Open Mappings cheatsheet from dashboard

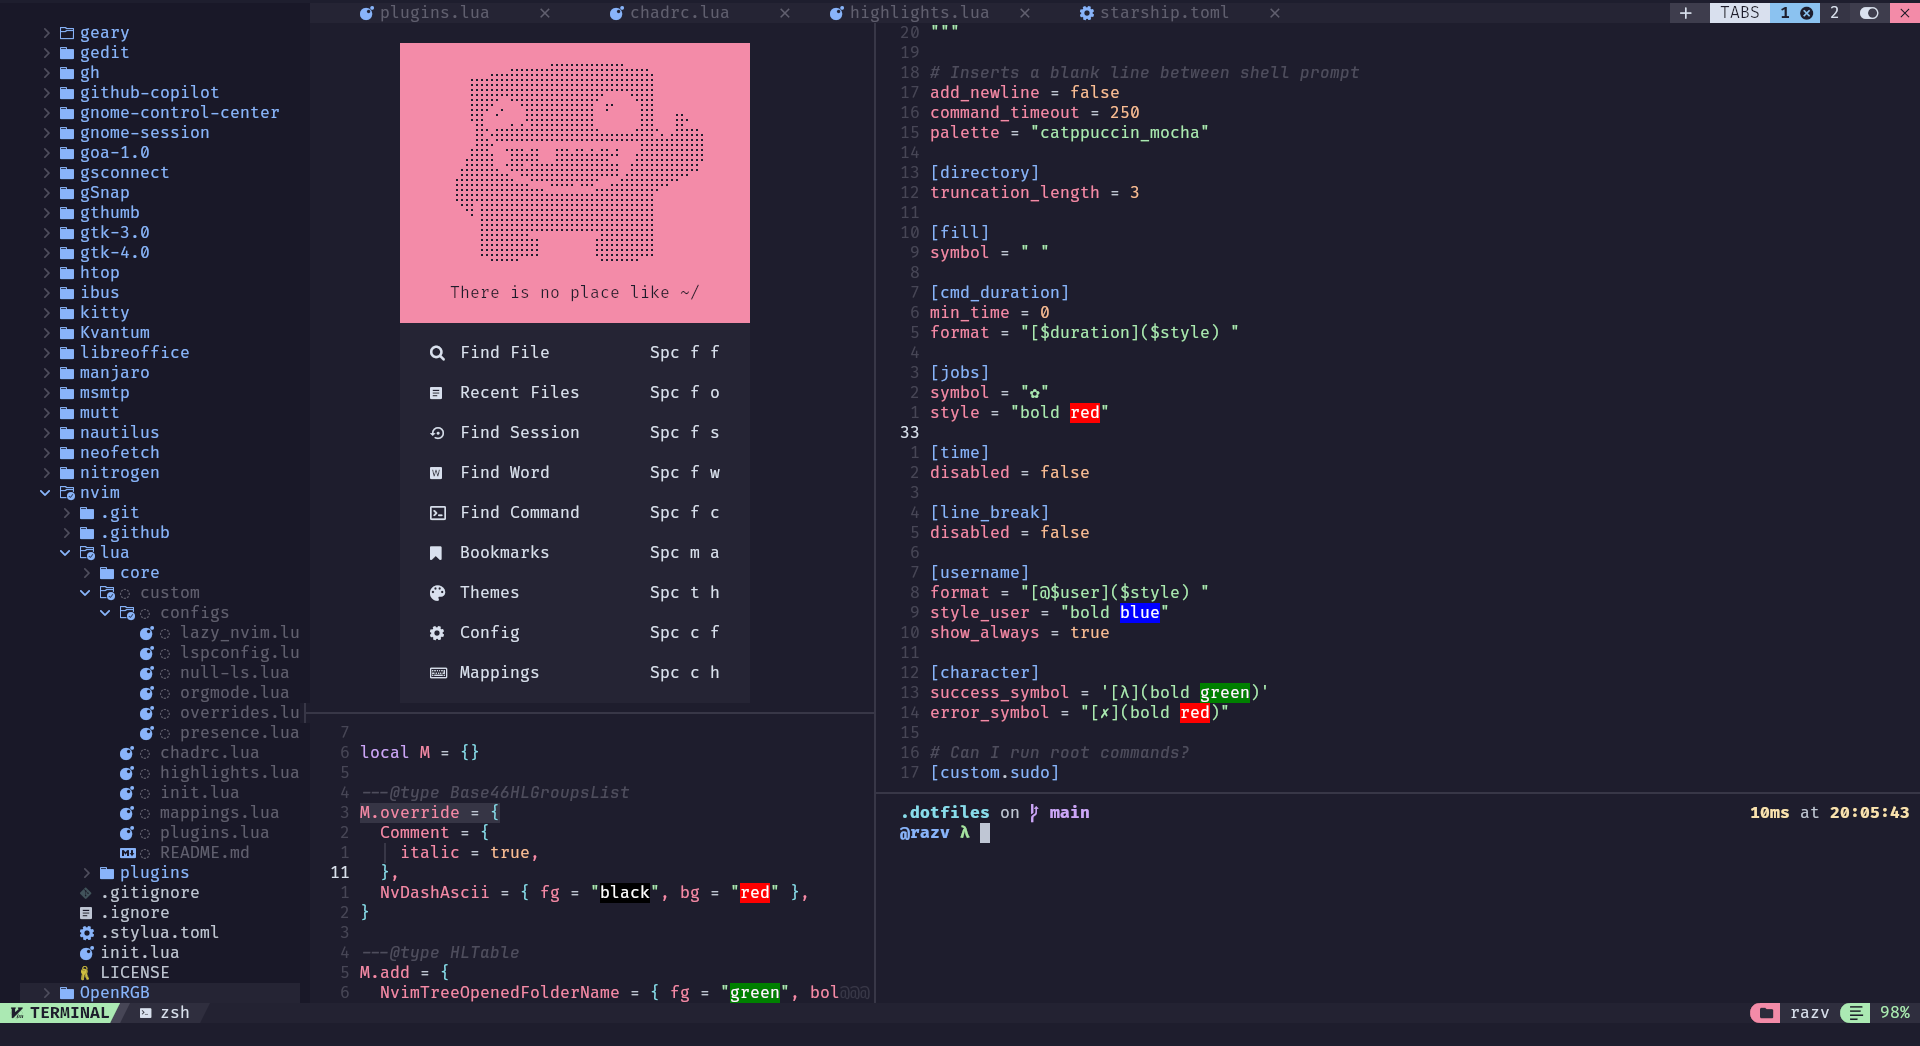pos(575,673)
